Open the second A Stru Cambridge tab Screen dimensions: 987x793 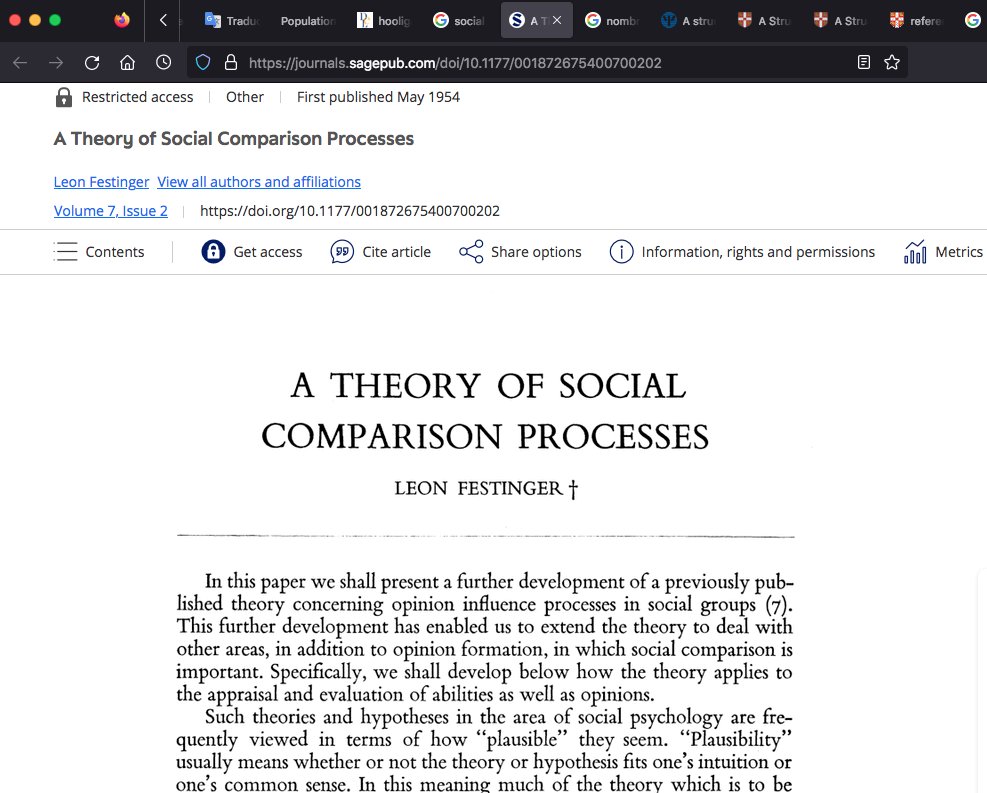(841, 21)
